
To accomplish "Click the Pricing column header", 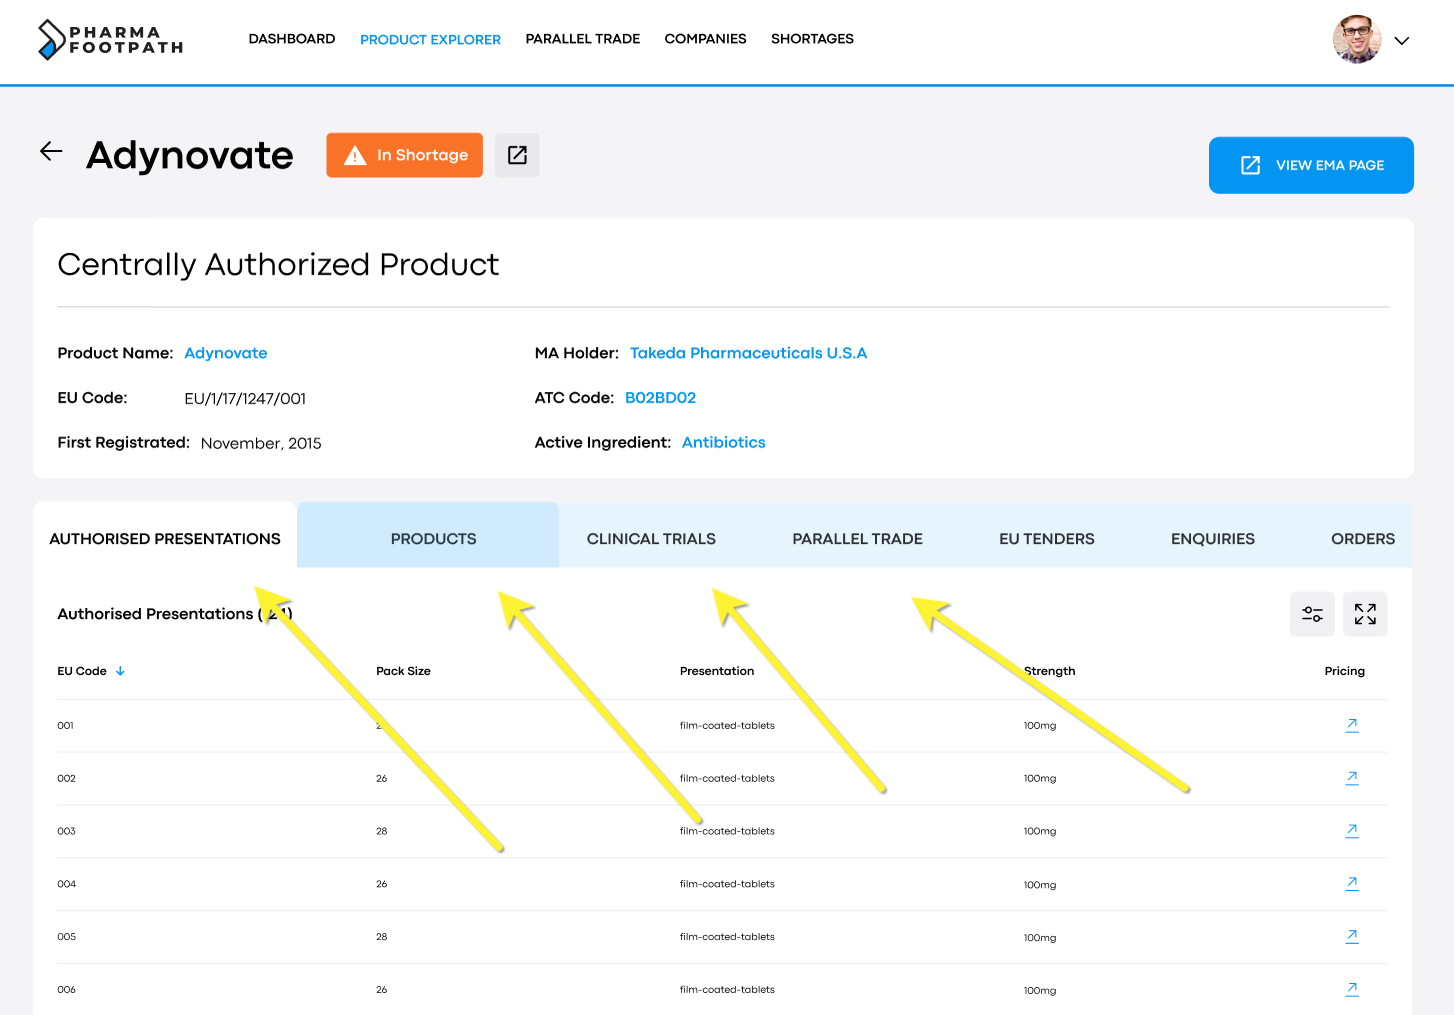I will [1344, 671].
